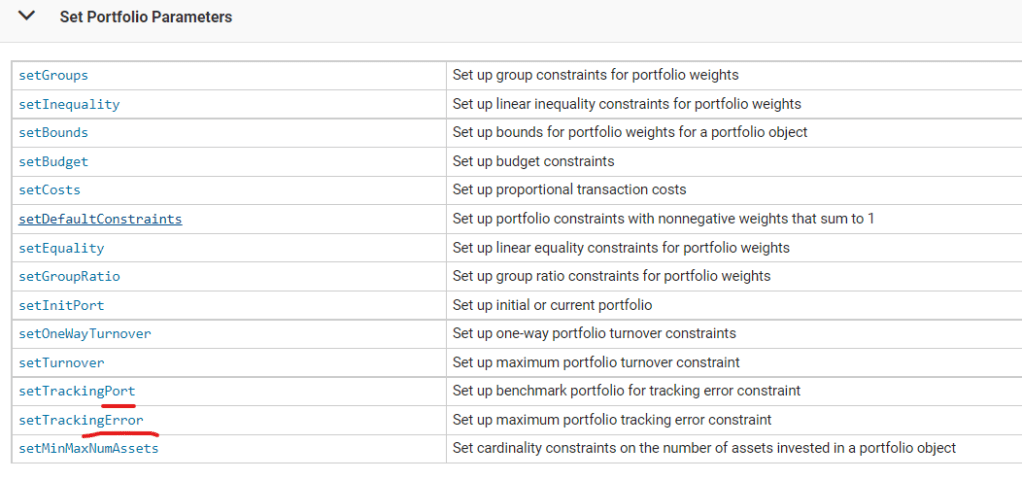Navigate to the setCosts link

(49, 190)
